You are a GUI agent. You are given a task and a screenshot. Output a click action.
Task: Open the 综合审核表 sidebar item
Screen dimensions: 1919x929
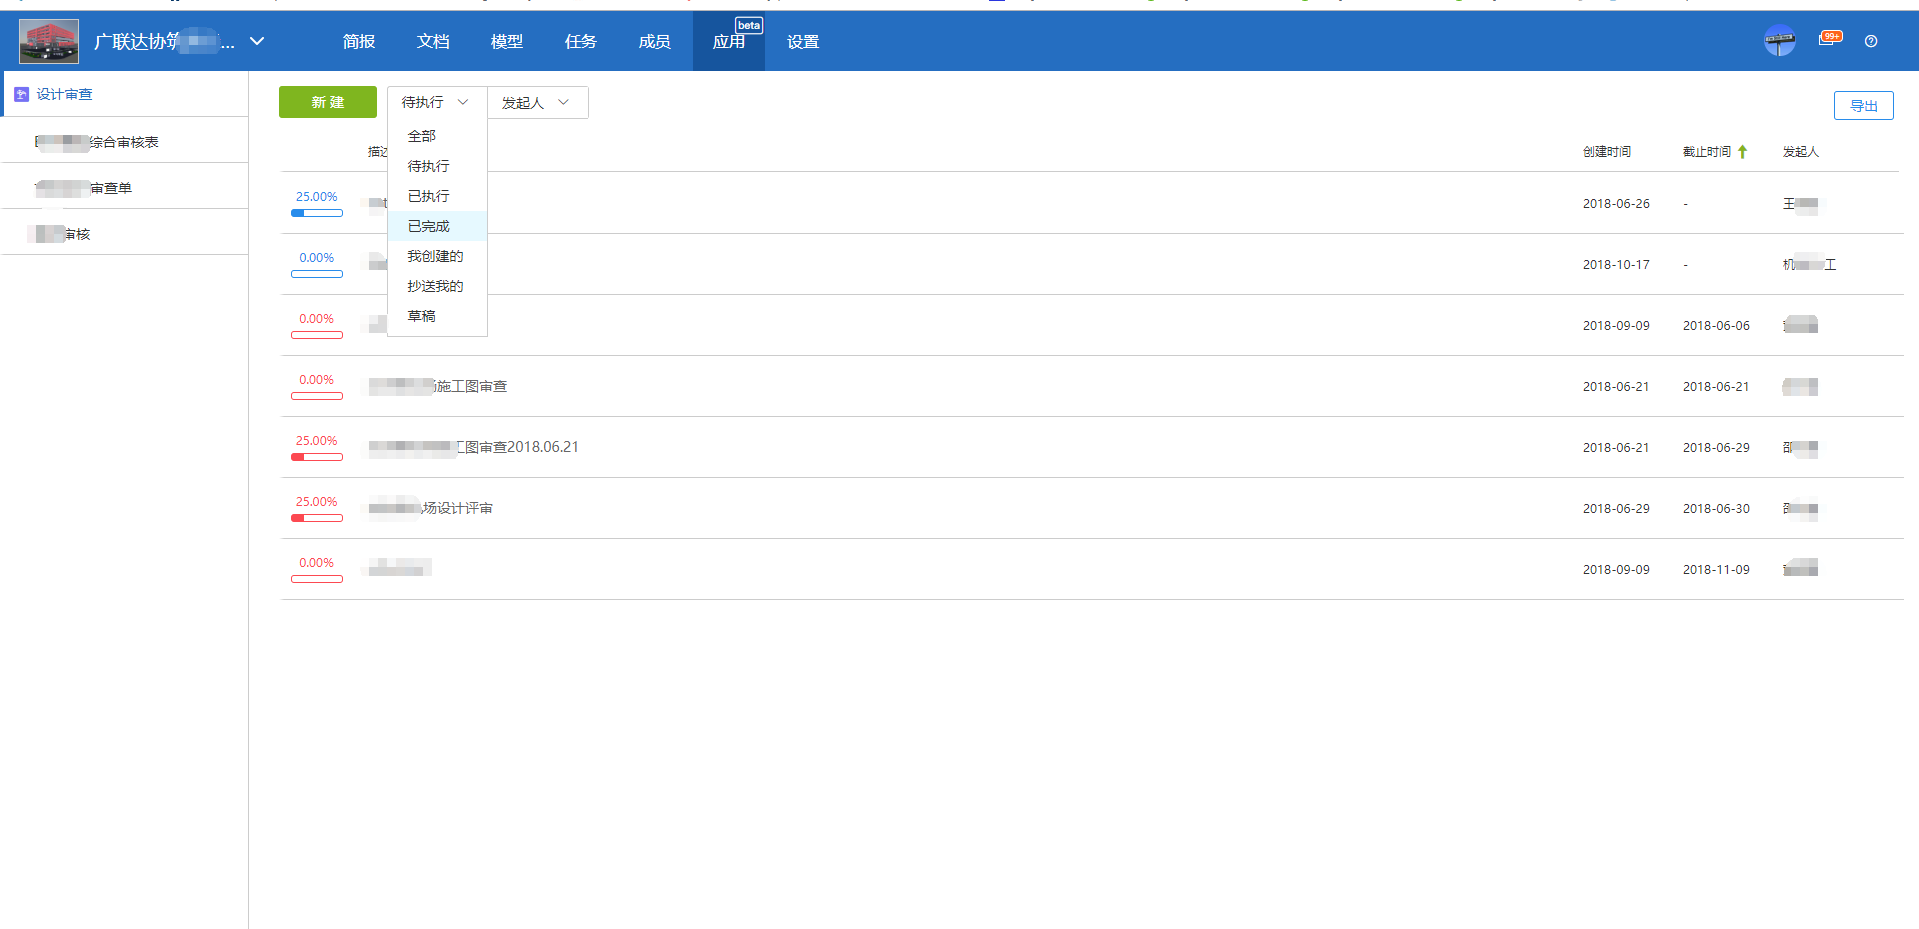[x=124, y=142]
